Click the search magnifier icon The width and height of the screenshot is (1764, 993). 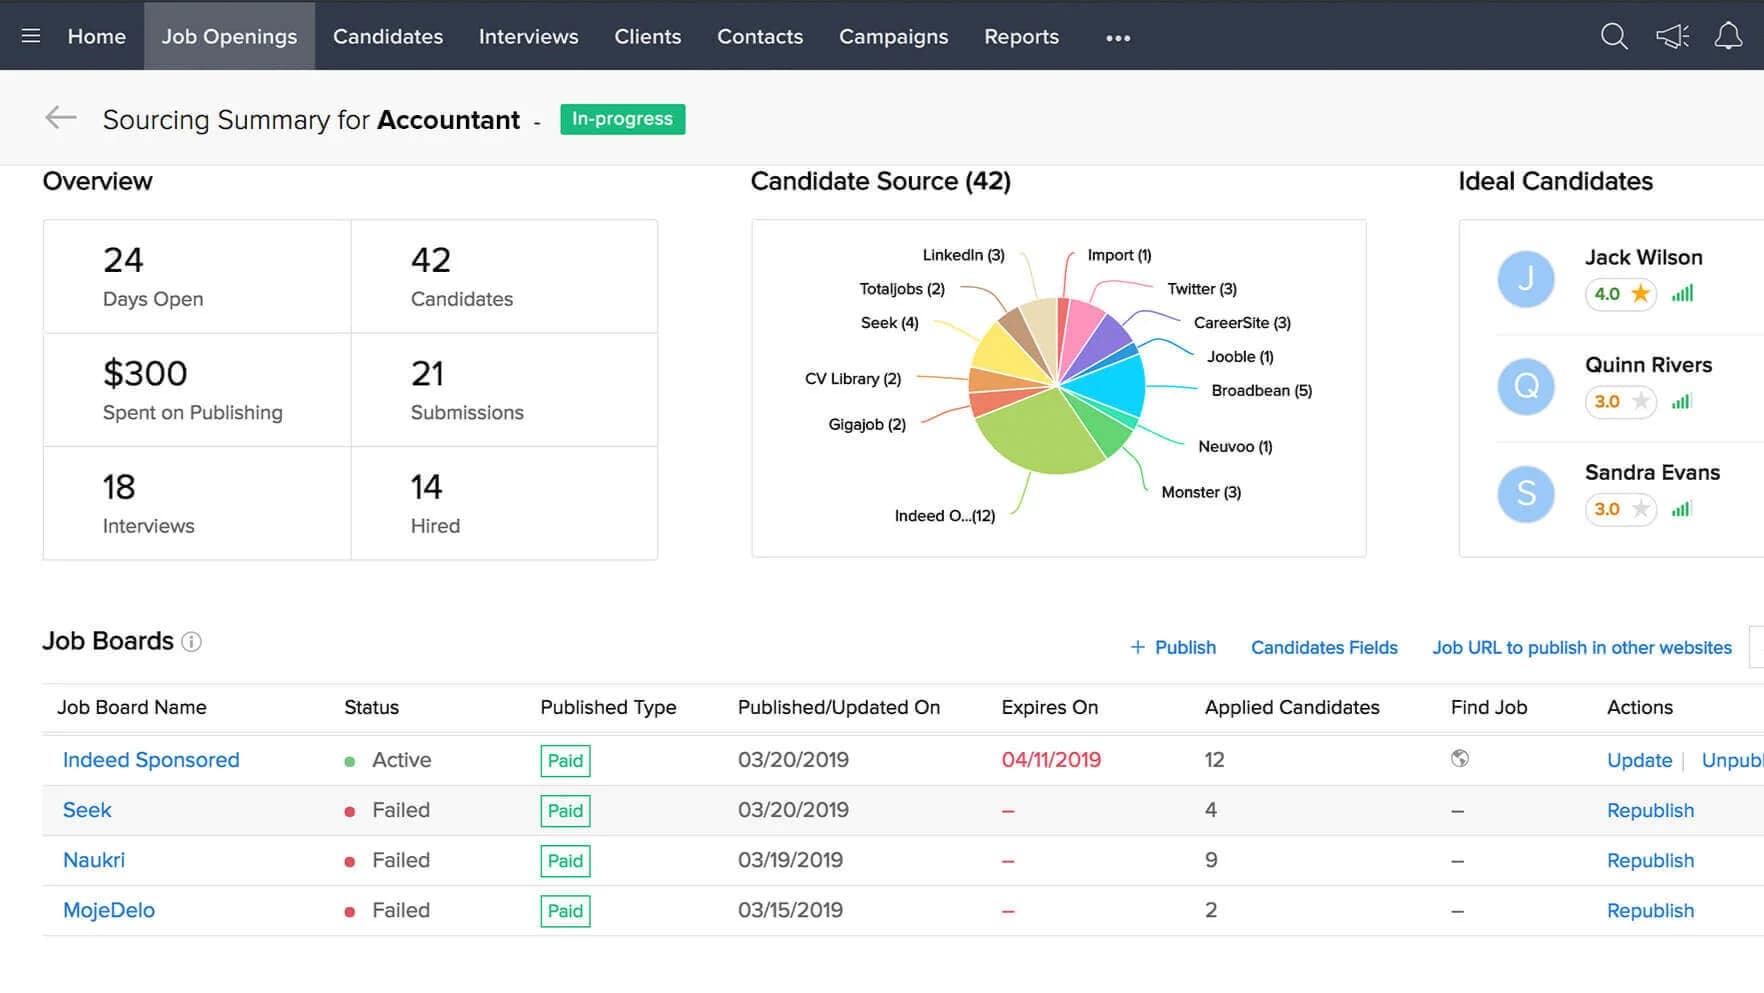coord(1614,36)
